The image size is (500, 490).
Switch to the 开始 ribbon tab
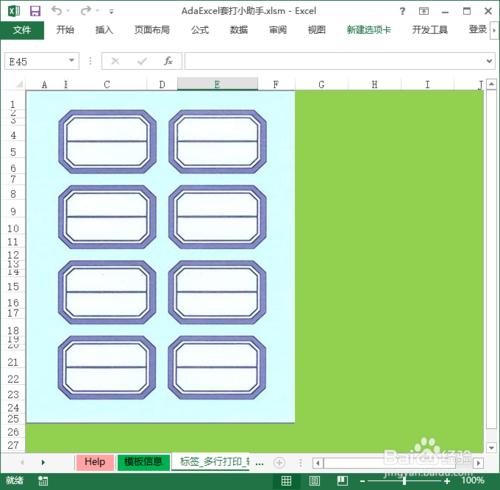click(x=65, y=30)
